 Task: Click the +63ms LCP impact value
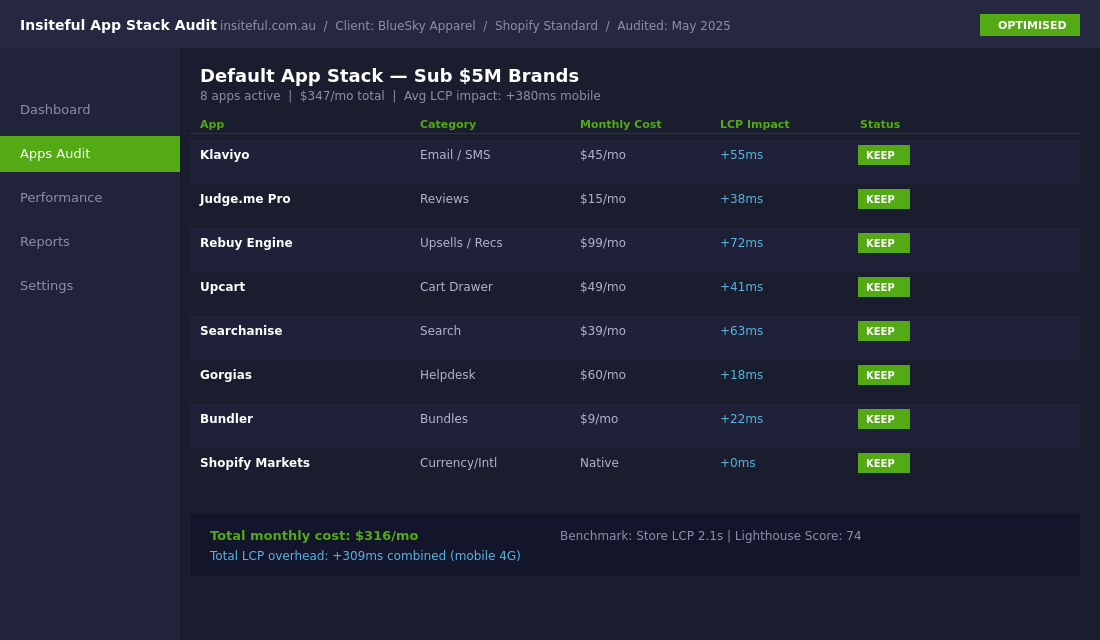click(742, 331)
